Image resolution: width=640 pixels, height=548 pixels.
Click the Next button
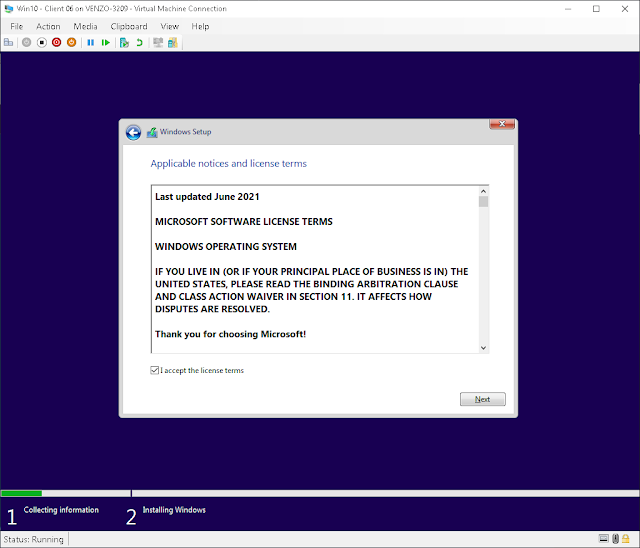click(x=482, y=399)
